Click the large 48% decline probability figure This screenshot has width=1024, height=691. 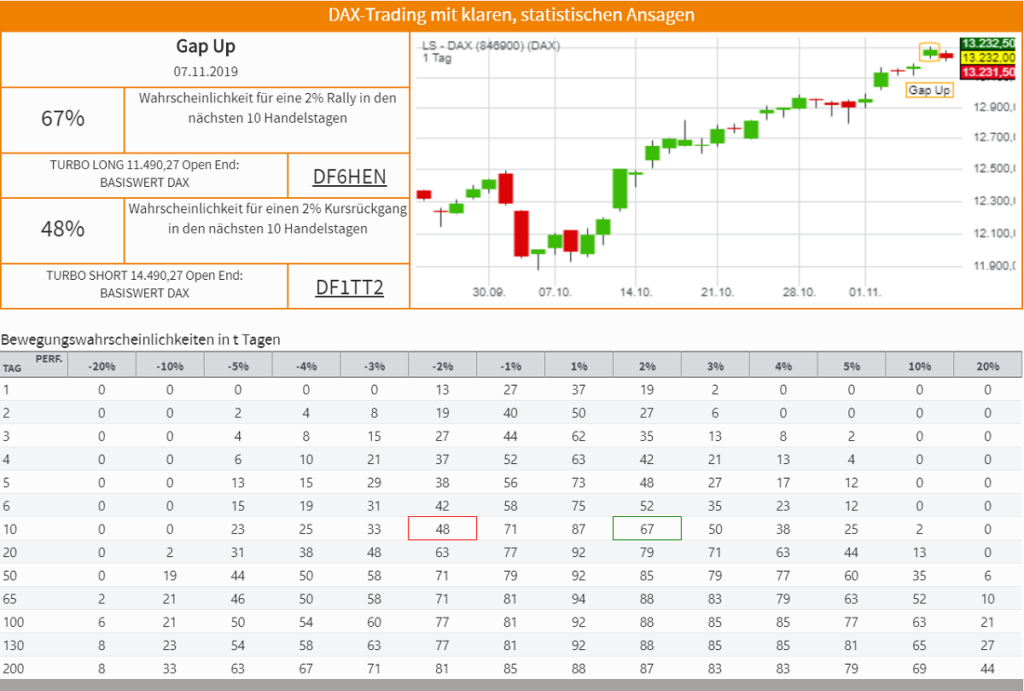63,229
